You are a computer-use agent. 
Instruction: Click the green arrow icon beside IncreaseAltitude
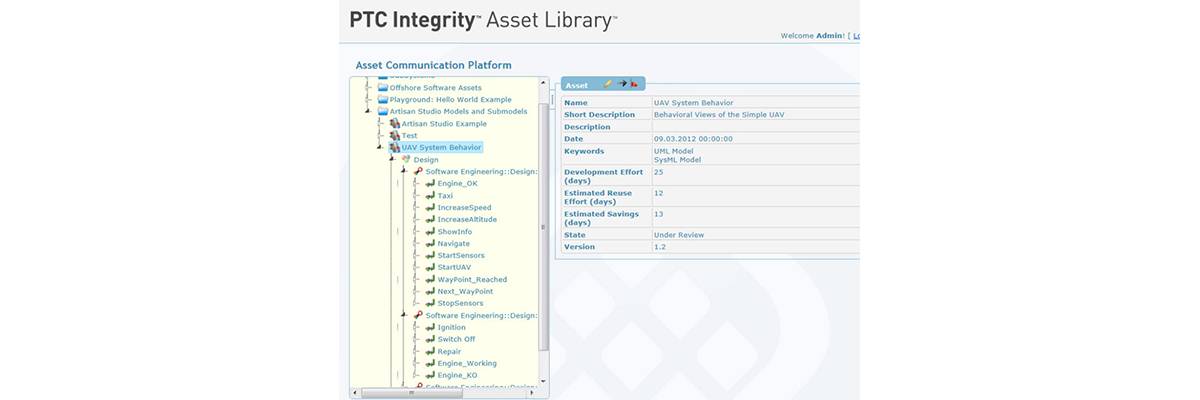(430, 220)
